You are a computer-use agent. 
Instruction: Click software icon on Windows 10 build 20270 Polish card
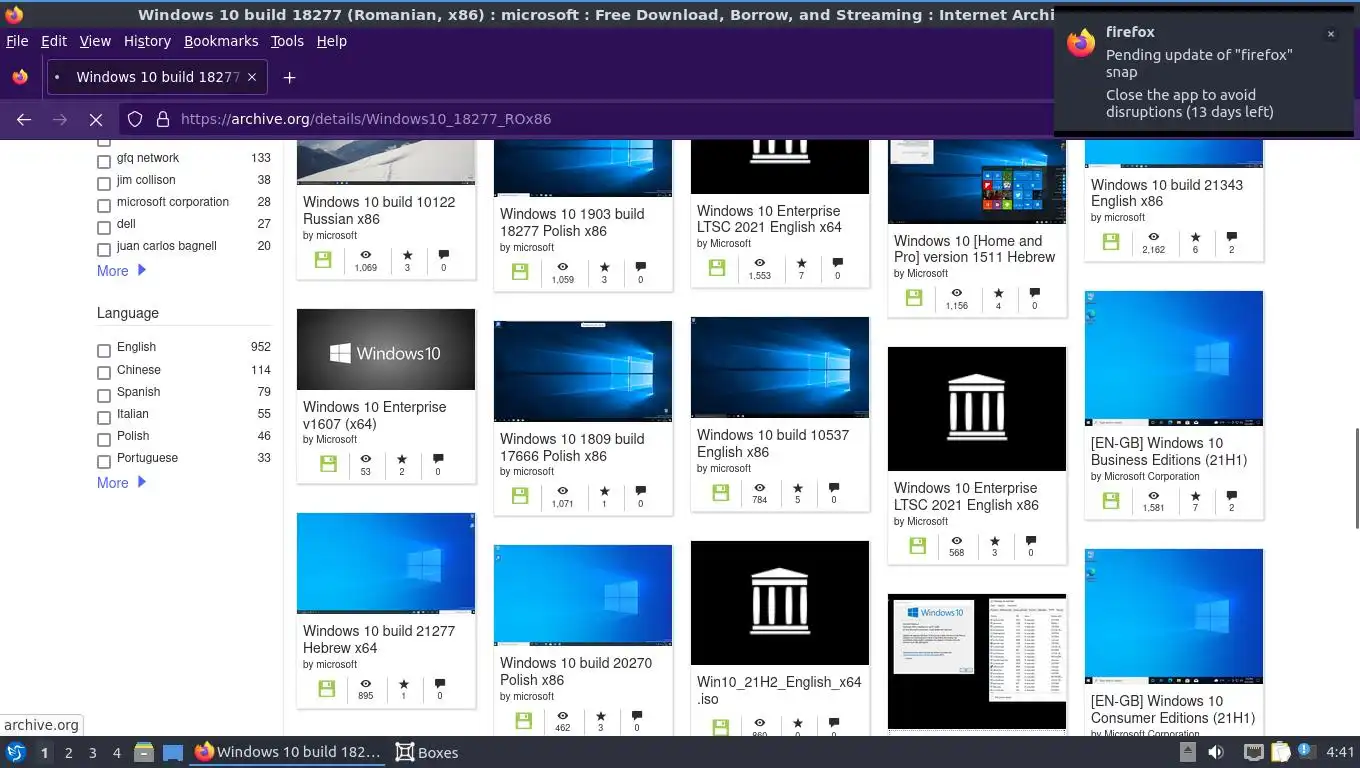coord(522,720)
